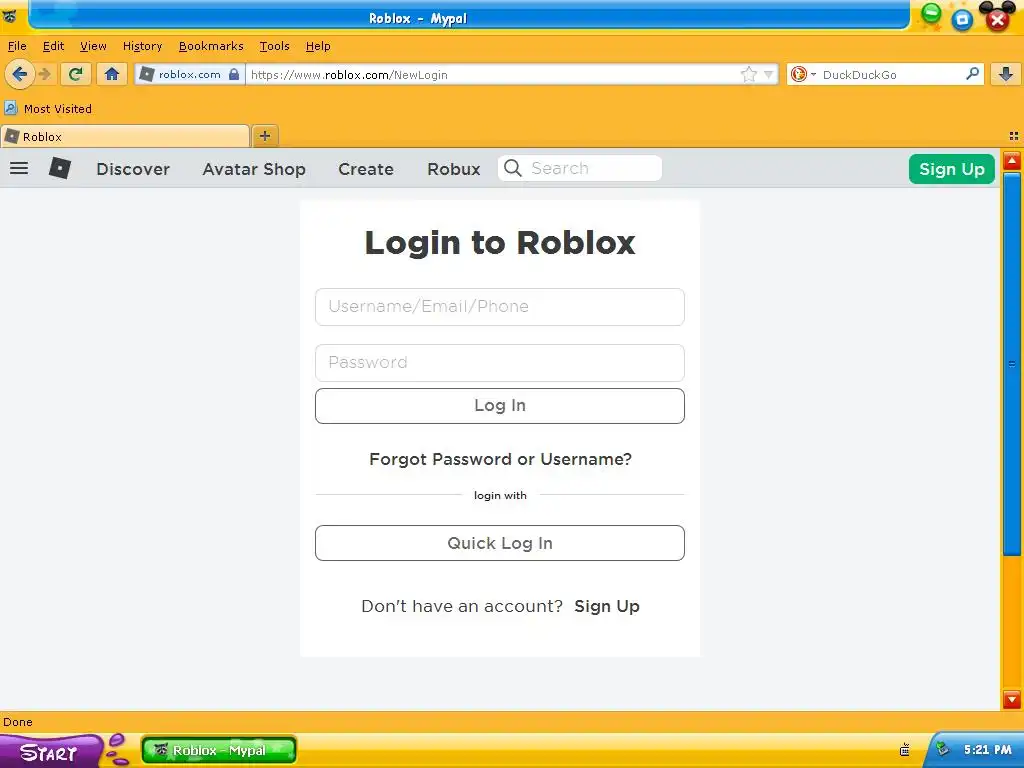Image resolution: width=1024 pixels, height=768 pixels.
Task: Open the tab groups grid icon
Action: 1014,136
